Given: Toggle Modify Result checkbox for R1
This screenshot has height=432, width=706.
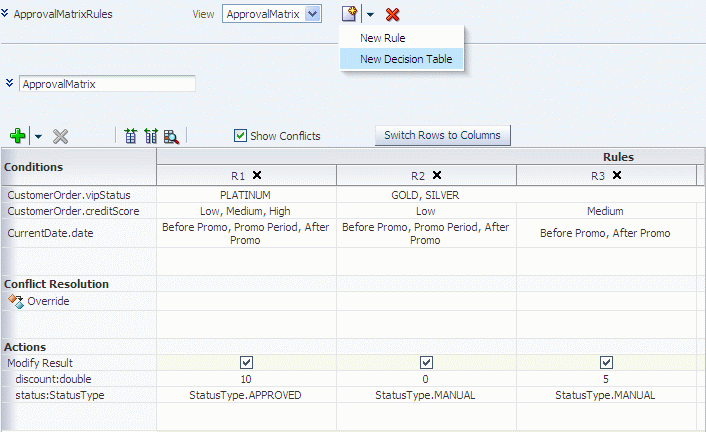Looking at the screenshot, I should (x=246, y=362).
